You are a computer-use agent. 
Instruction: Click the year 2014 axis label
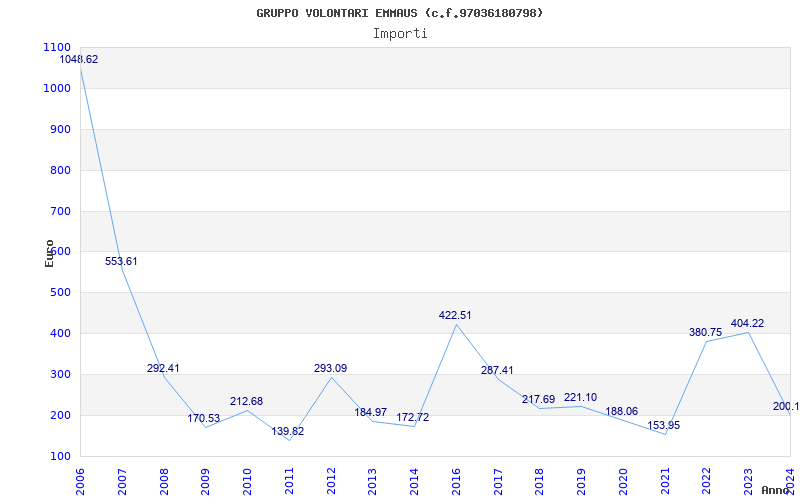[x=414, y=480]
